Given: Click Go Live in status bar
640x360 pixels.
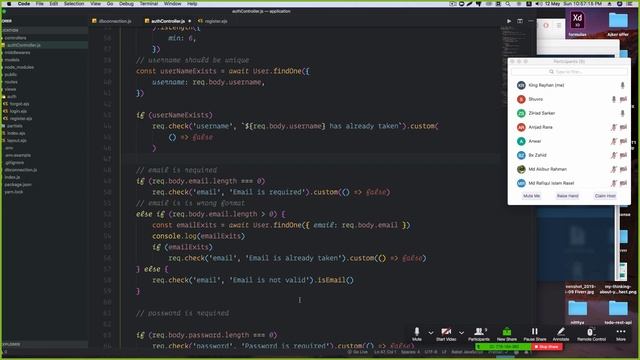Looking at the screenshot, I should coord(357,352).
